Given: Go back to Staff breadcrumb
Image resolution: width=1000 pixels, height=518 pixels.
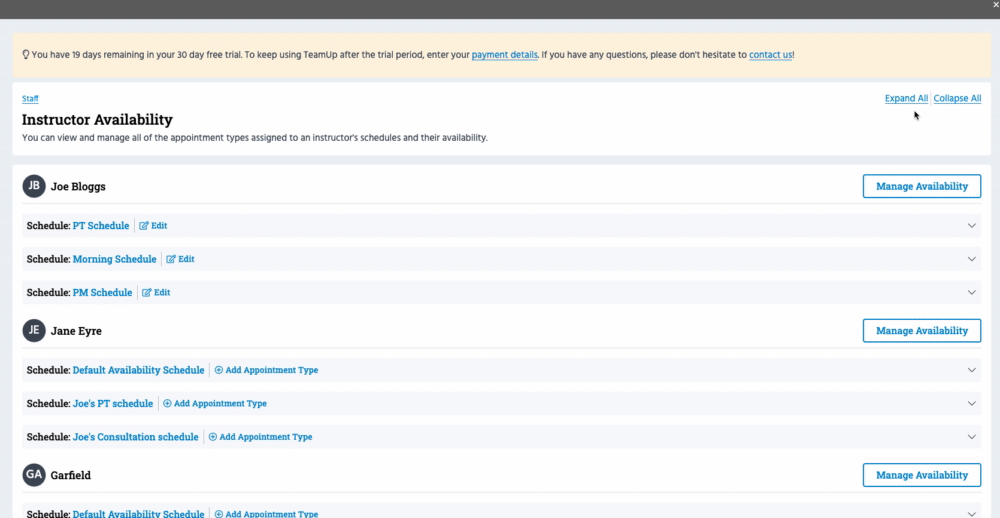Looking at the screenshot, I should (x=30, y=99).
